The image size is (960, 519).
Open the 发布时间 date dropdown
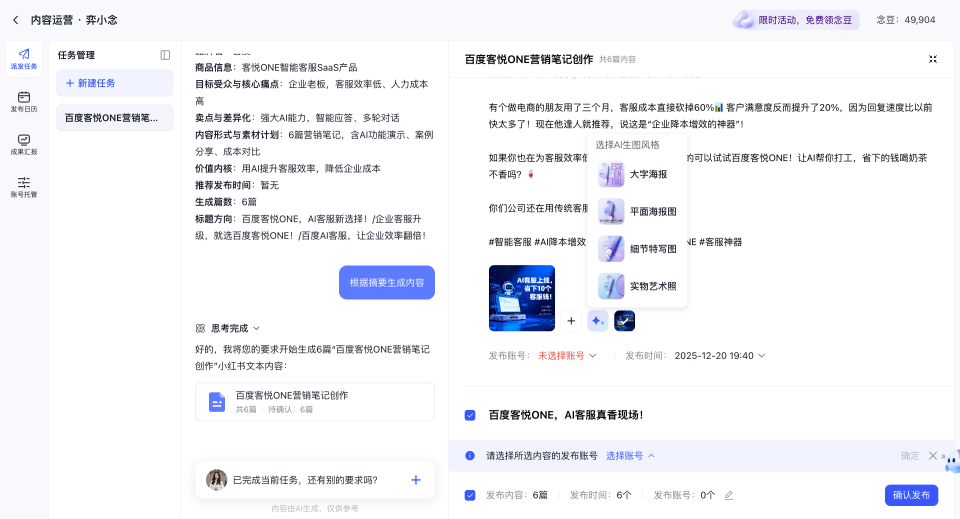(x=720, y=355)
